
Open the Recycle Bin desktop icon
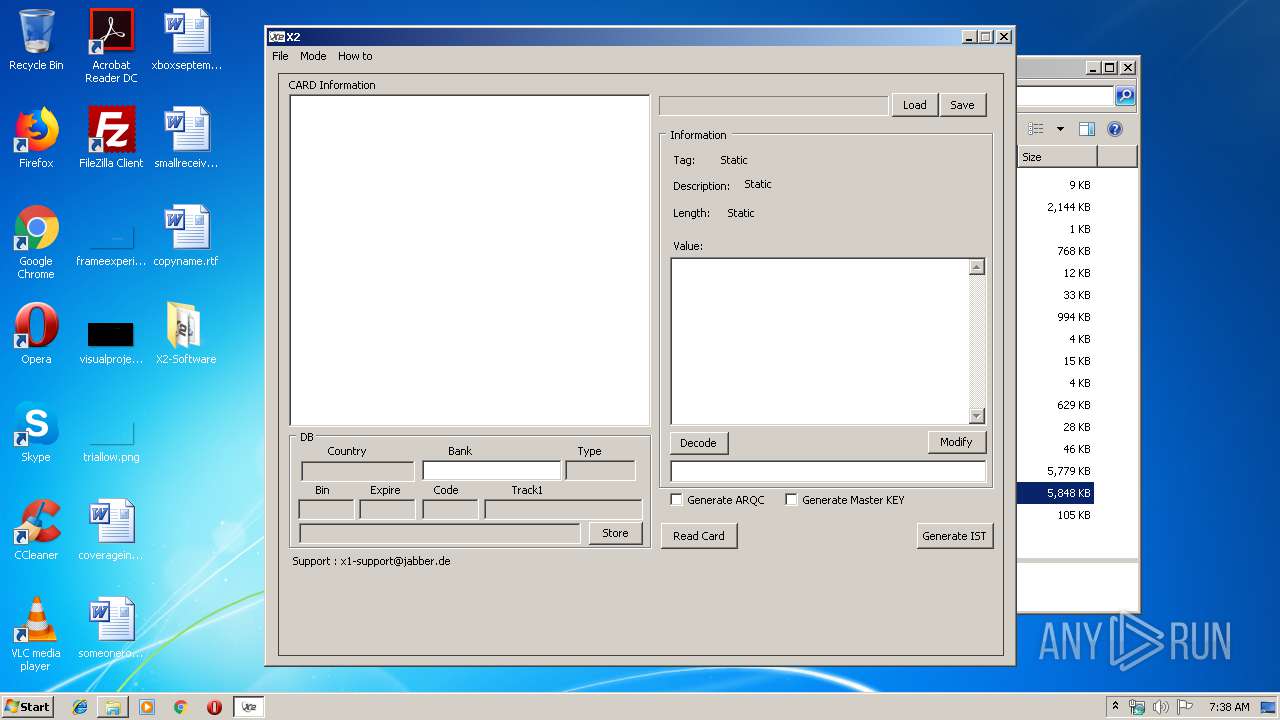pyautogui.click(x=36, y=41)
